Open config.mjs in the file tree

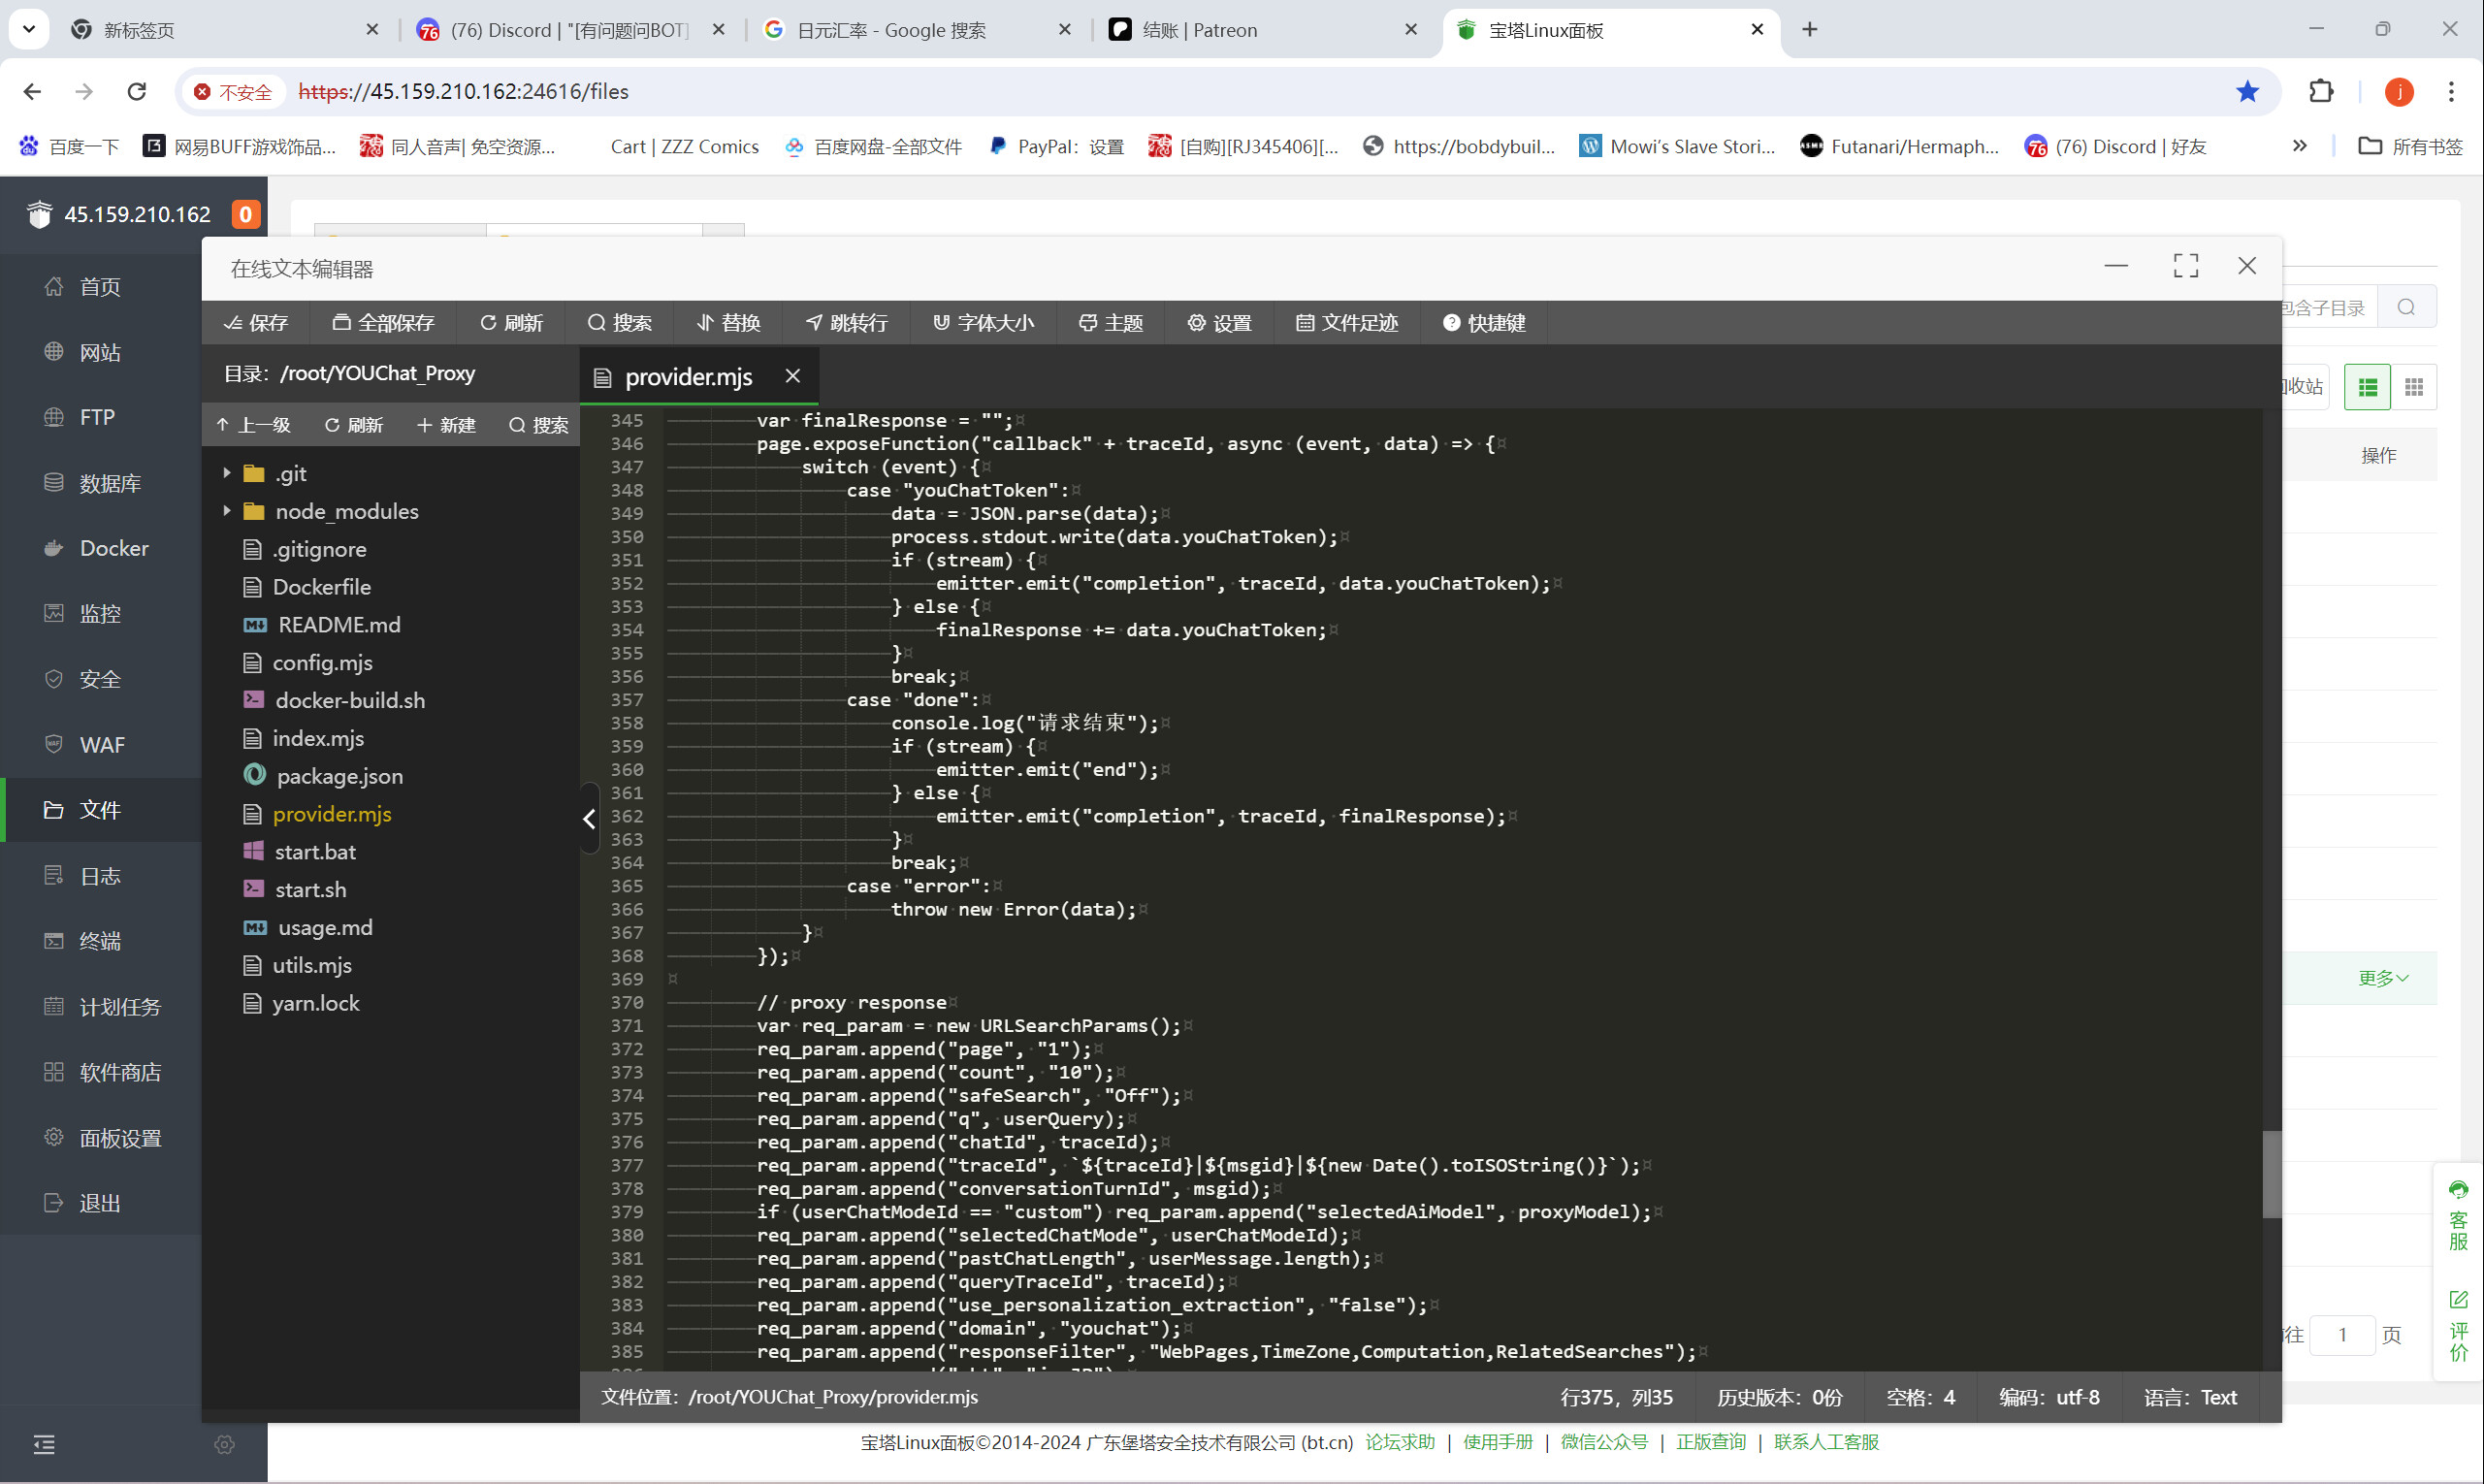click(322, 662)
